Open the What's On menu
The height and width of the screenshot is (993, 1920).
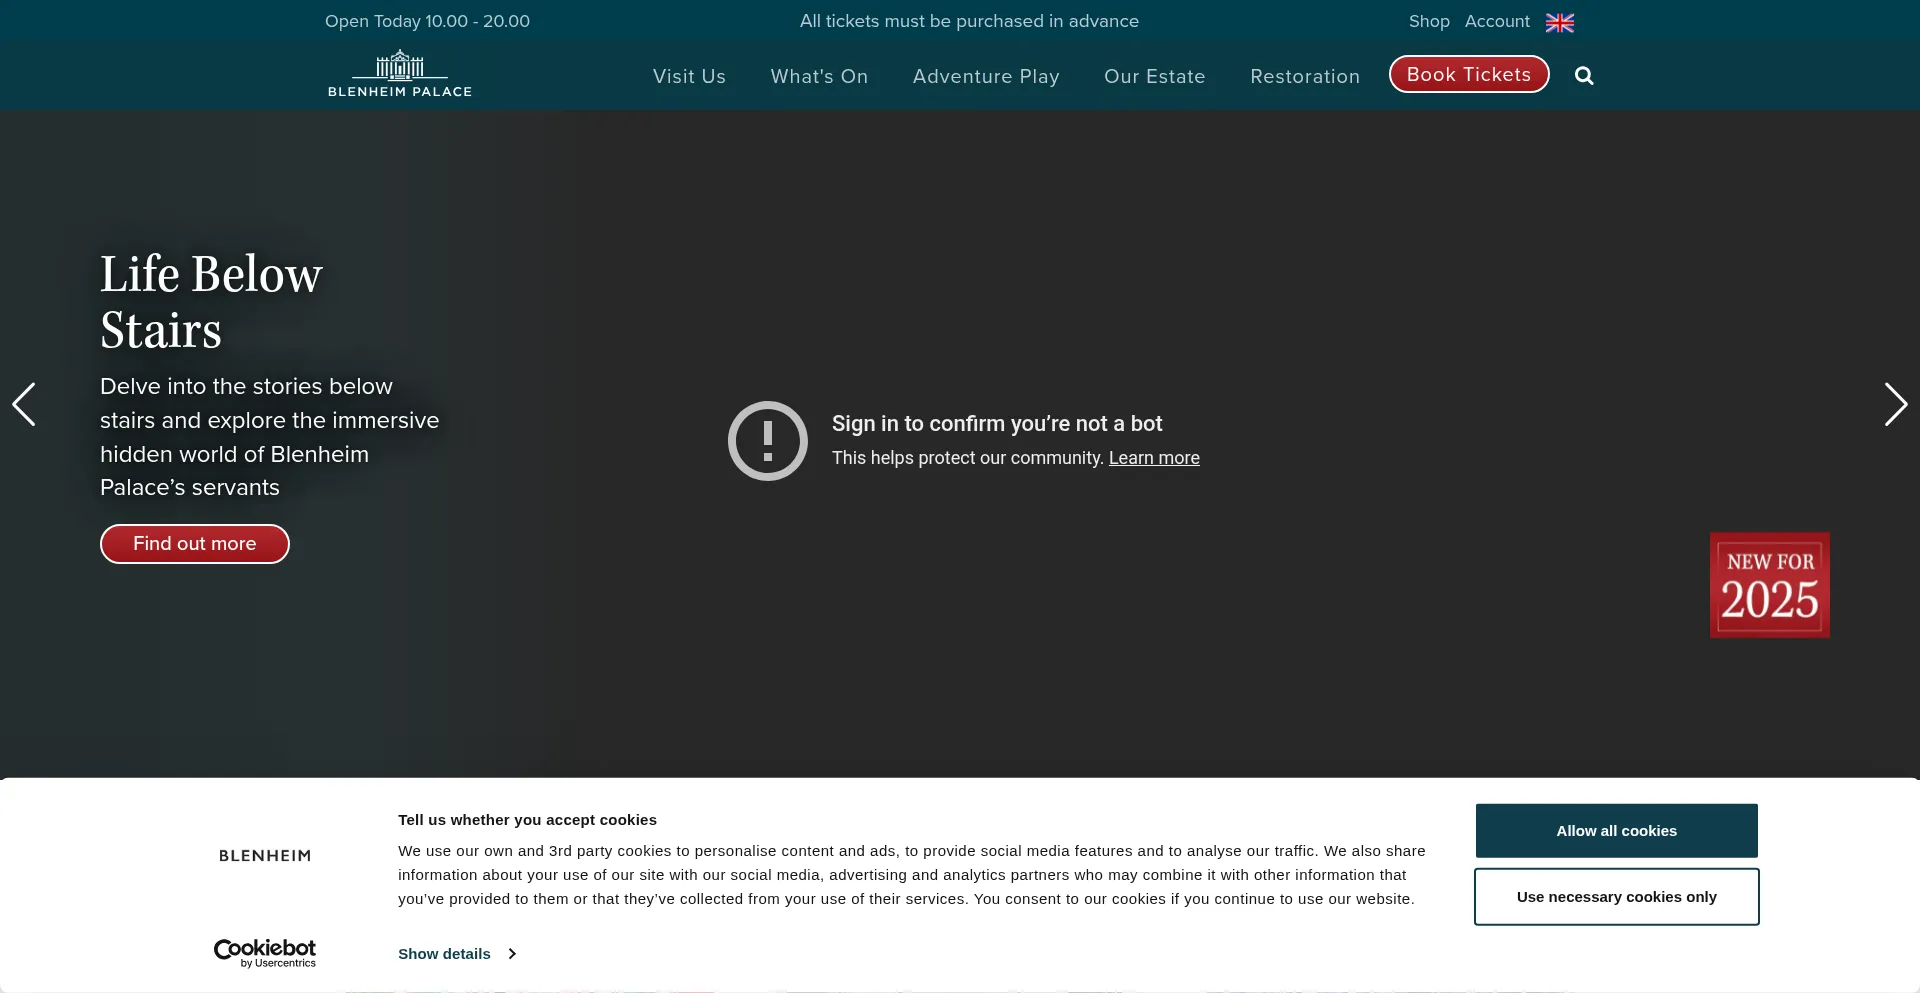[x=819, y=77]
